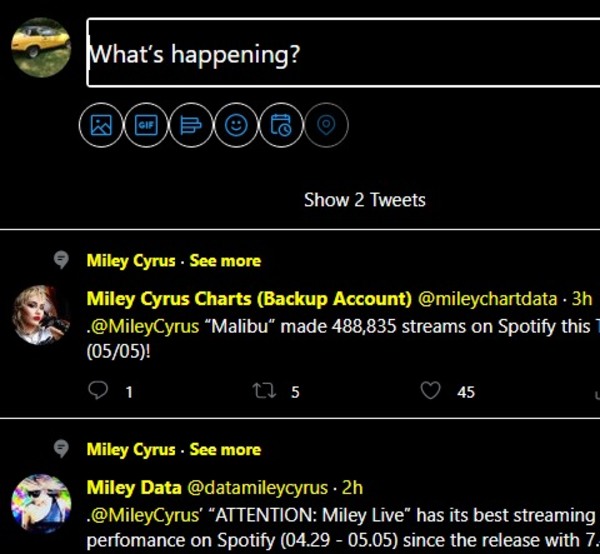
Task: Type in the What's happening field
Action: [x=340, y=53]
